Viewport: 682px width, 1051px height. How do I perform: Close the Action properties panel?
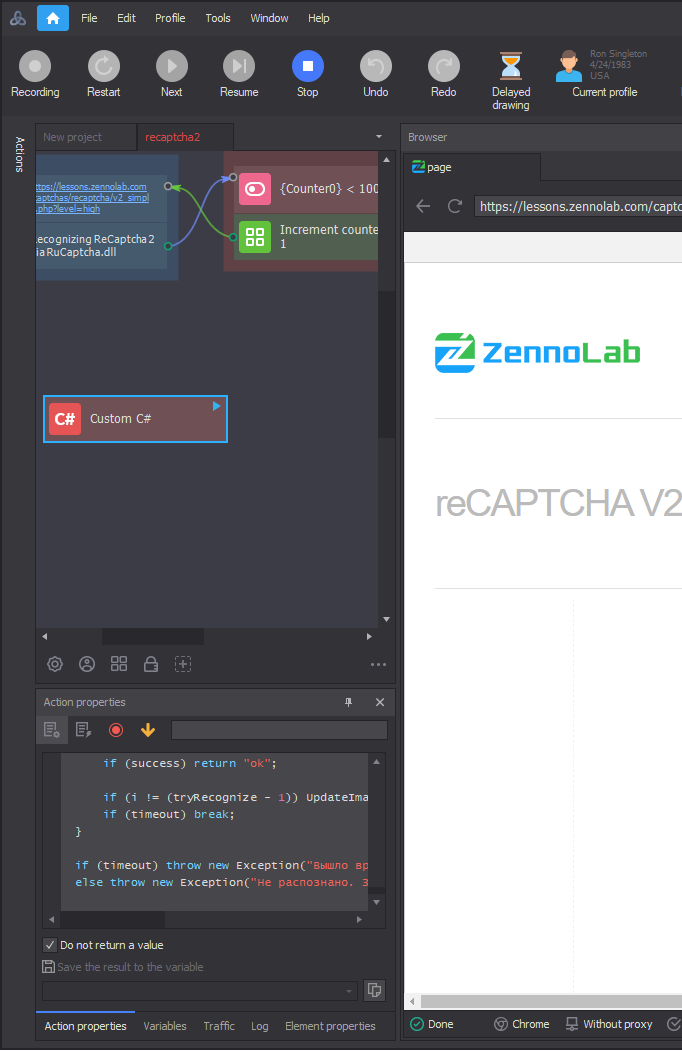380,702
